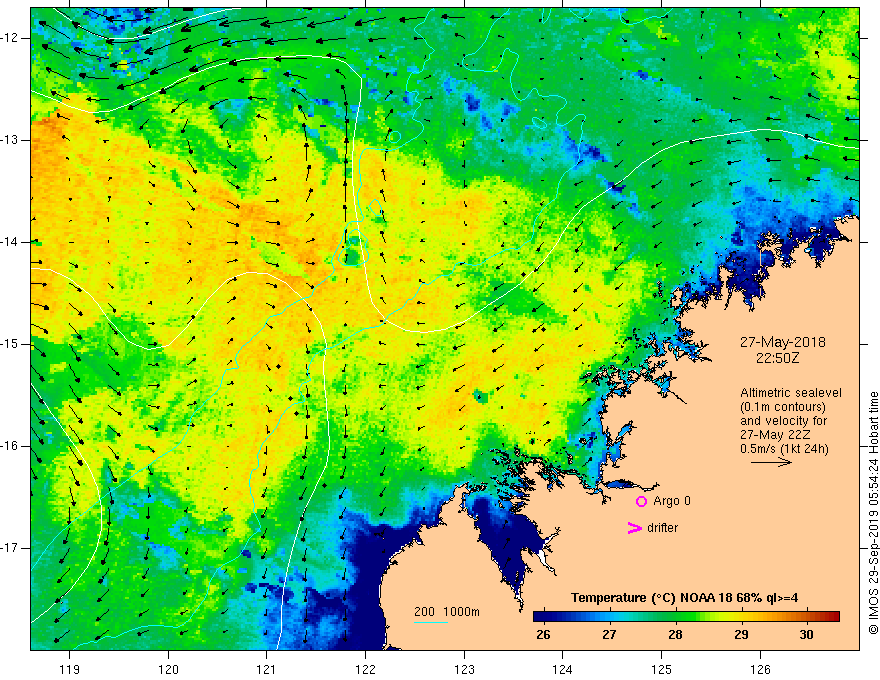Click the '0.5m/s (1kt 24h)' scale label
Screen dimensions: 880x680
click(784, 449)
